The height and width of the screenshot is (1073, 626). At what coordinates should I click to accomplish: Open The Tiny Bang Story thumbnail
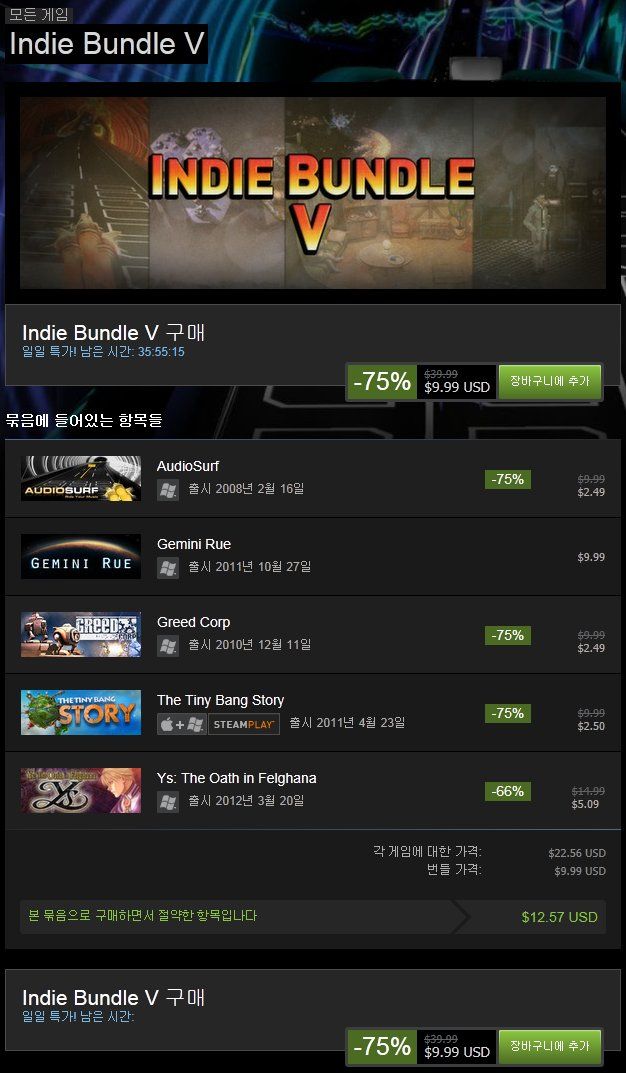(81, 712)
